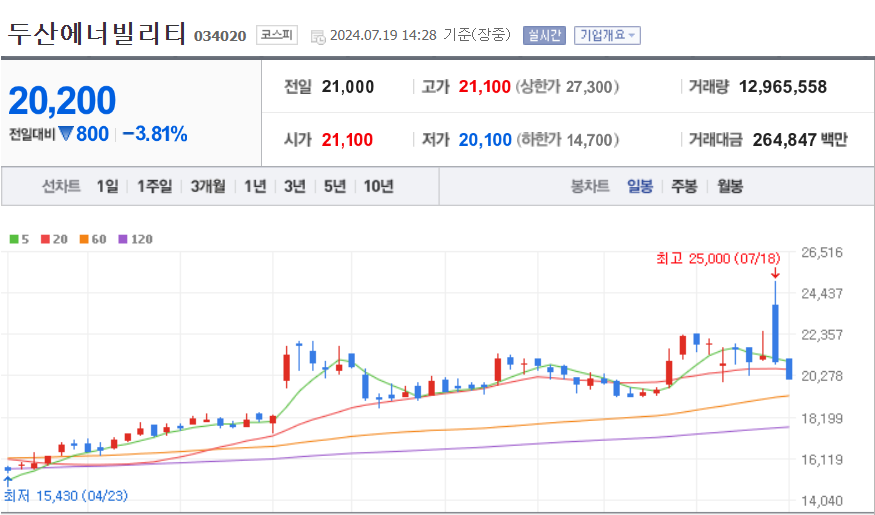Image resolution: width=875 pixels, height=515 pixels.
Task: Switch to 일봉 daily candle chart
Action: 640,186
